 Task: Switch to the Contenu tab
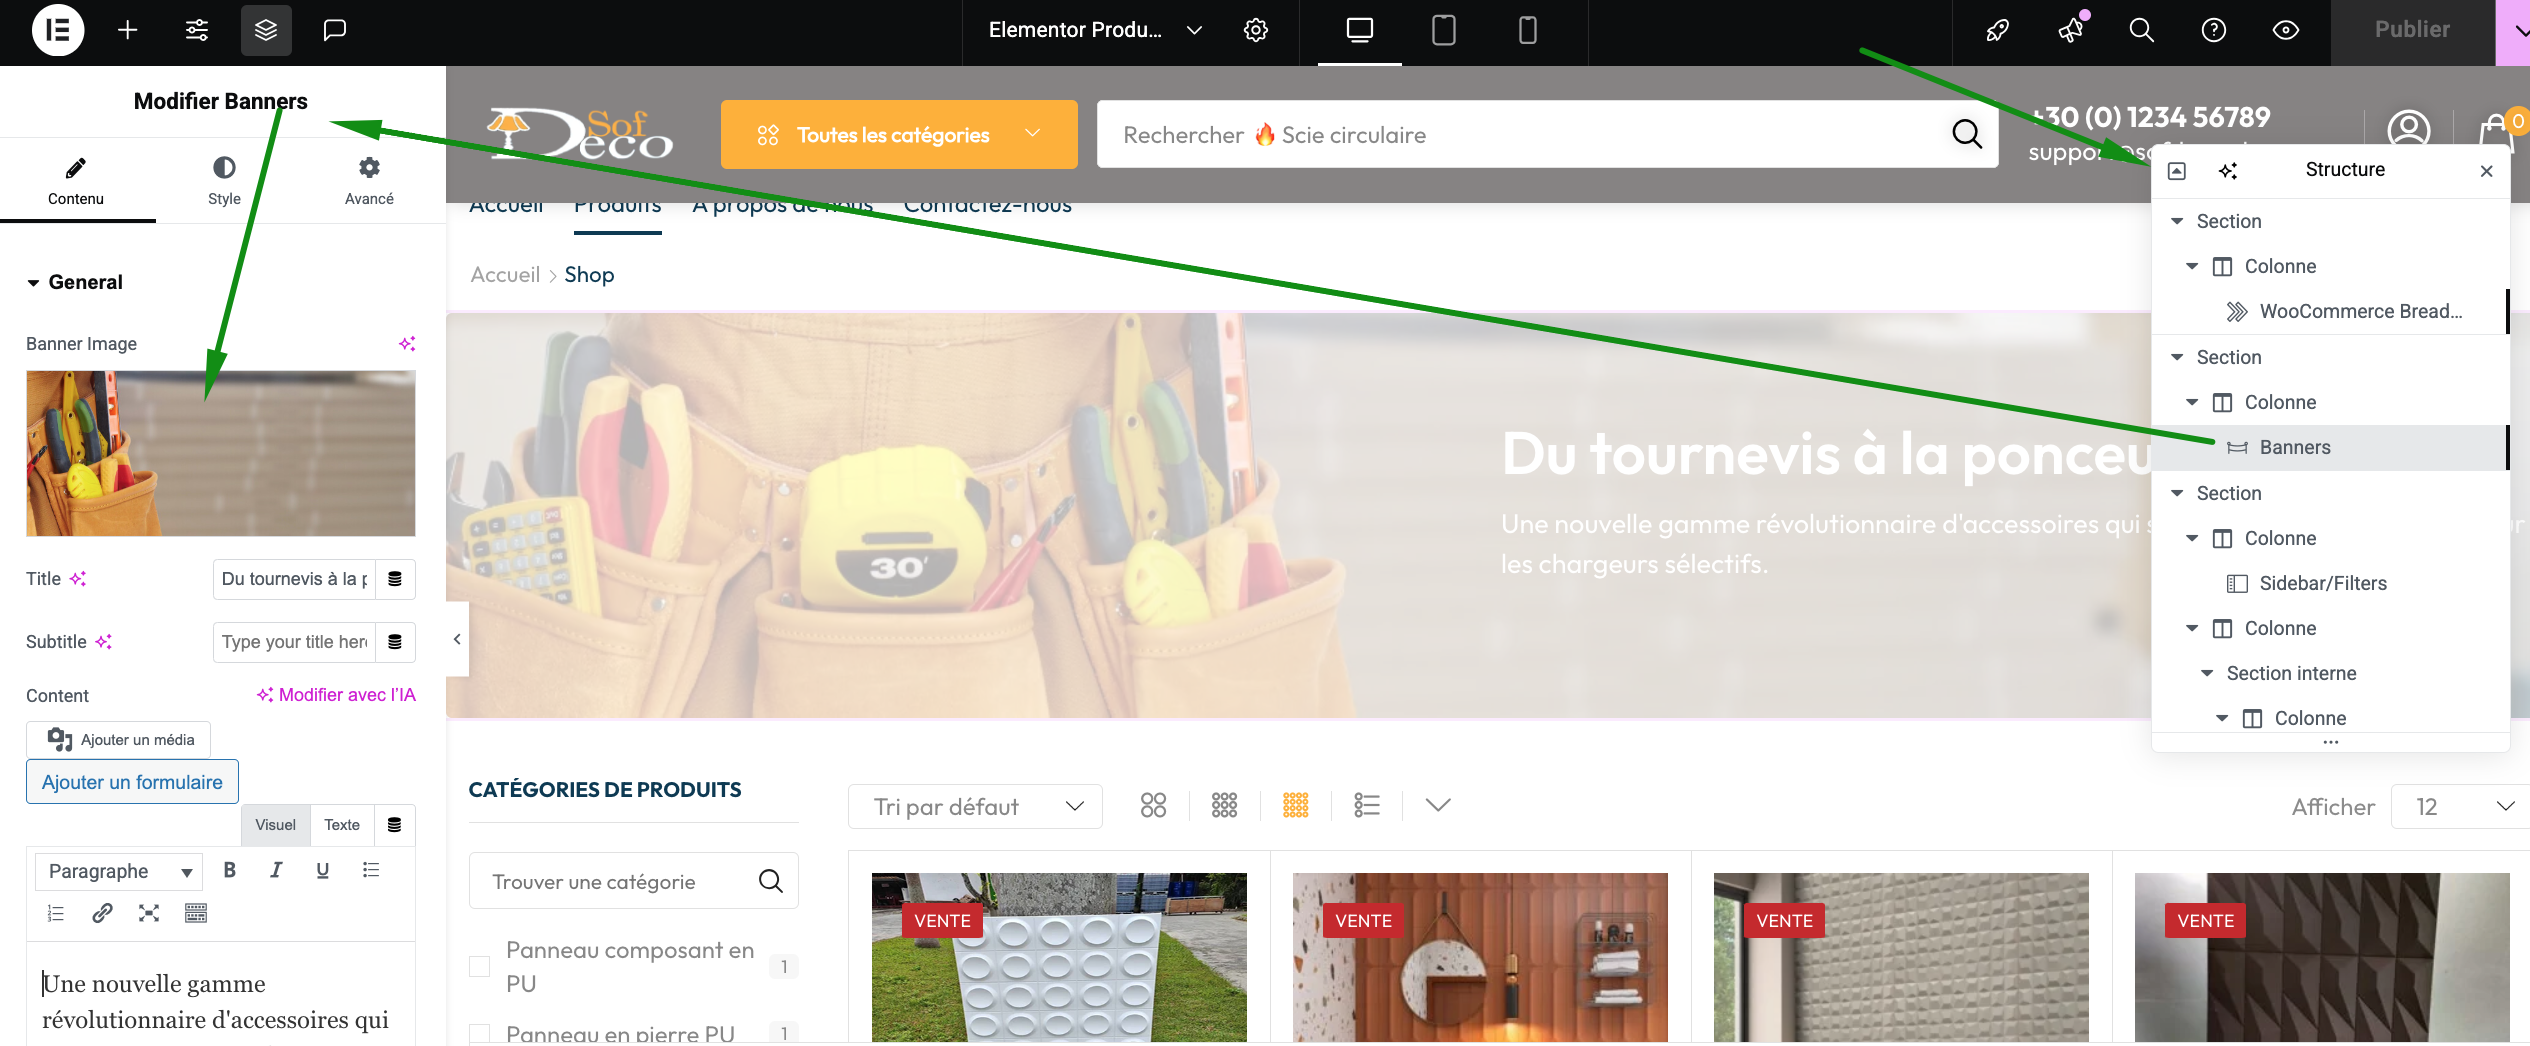[76, 181]
